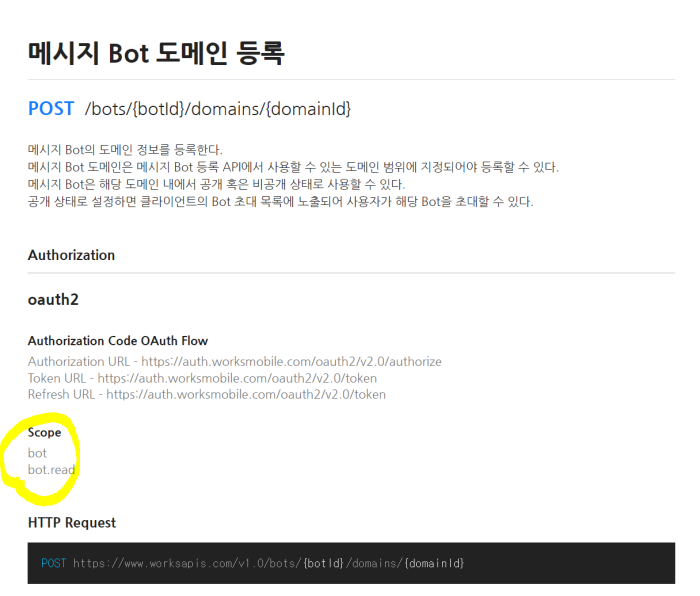The height and width of the screenshot is (596, 700).
Task: Click the page title '메시지 Bot 도메인 등록'
Action: 156,53
